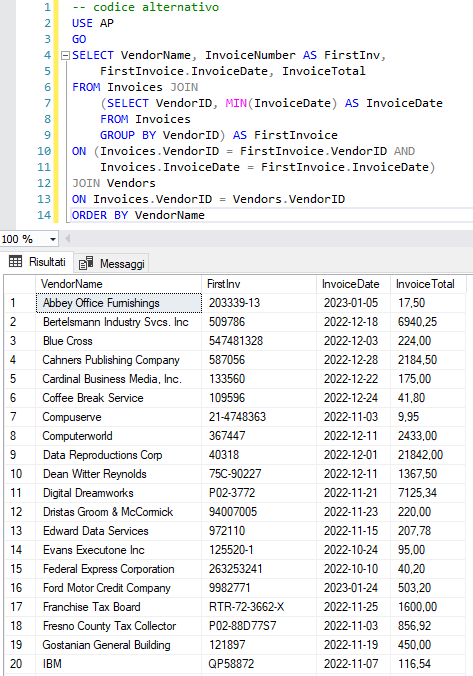Click the horizontal scroll left arrow
This screenshot has width=473, height=676.
[67, 238]
